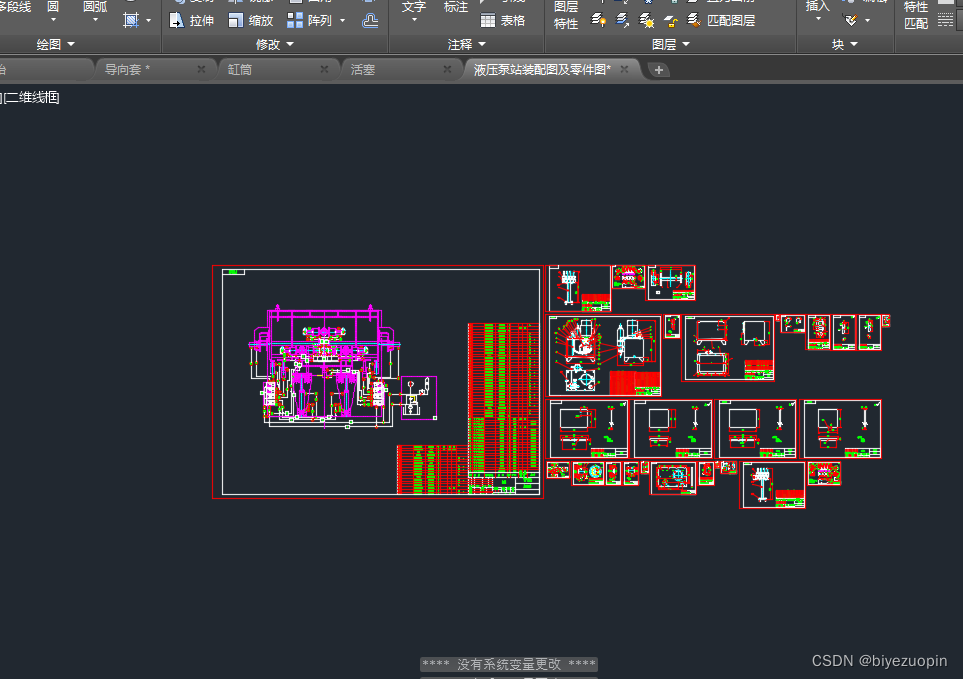The image size is (963, 679).
Task: Click the red parts list table
Action: click(x=504, y=398)
